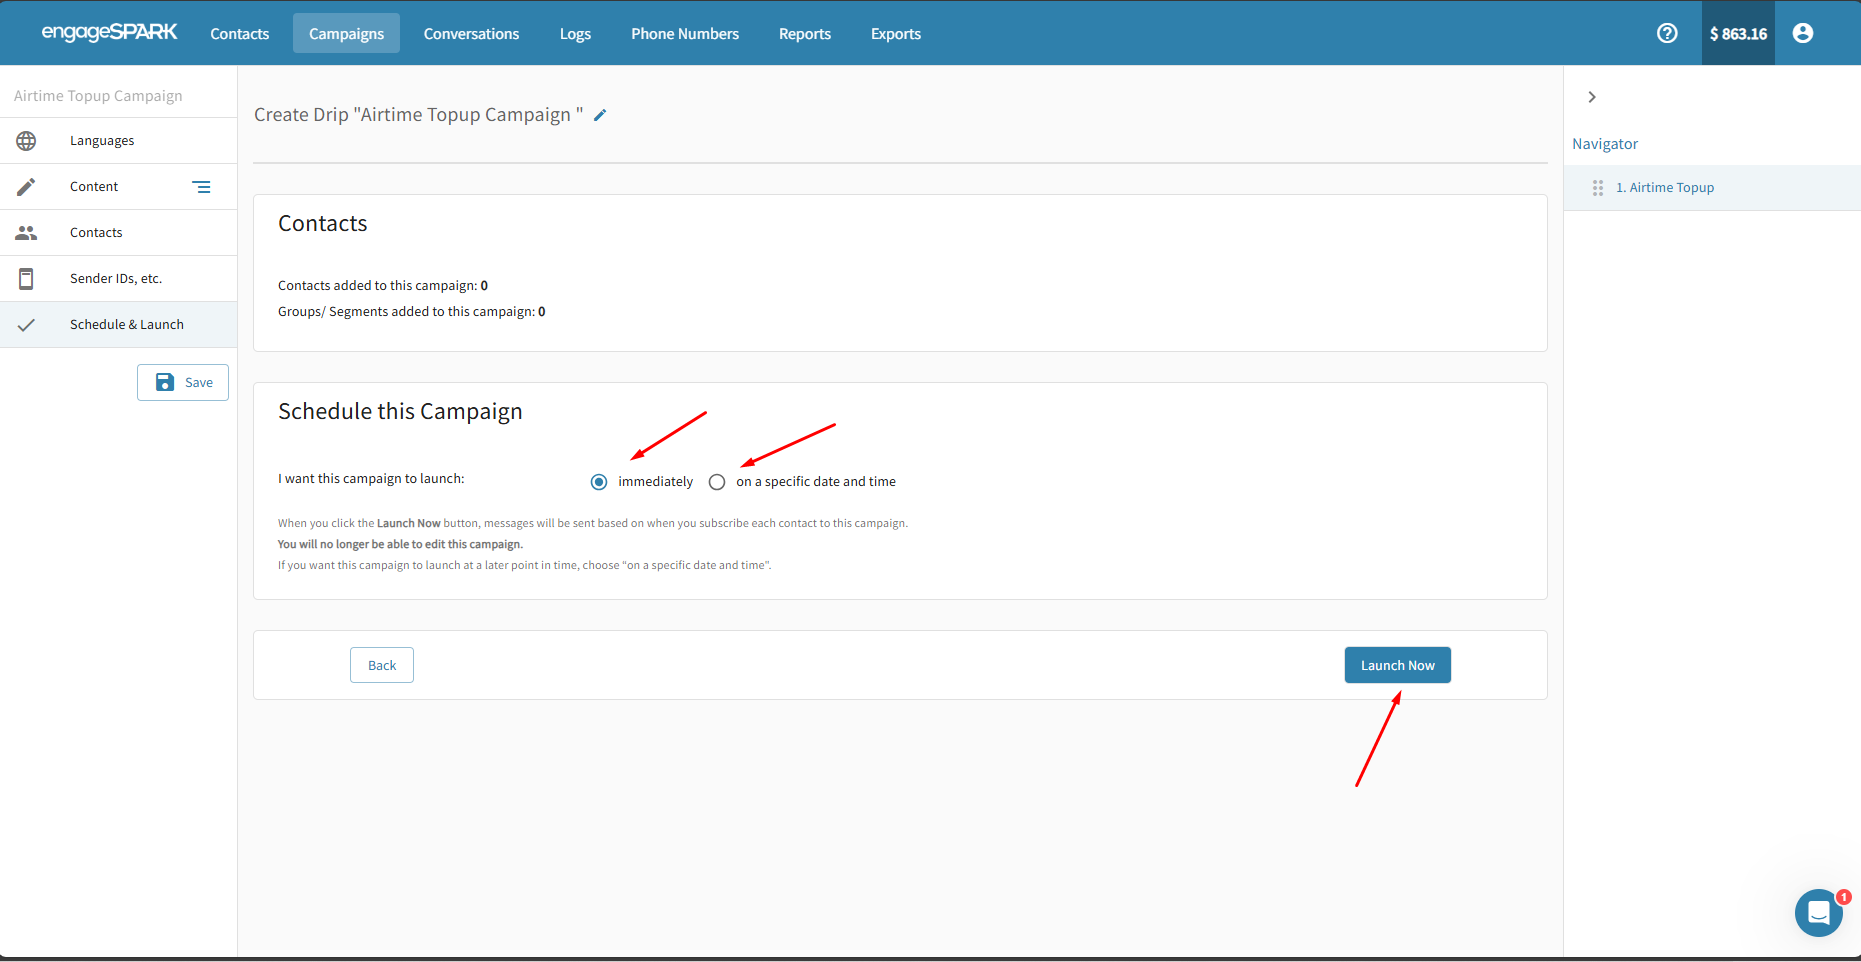The height and width of the screenshot is (962, 1861).
Task: Click the Languages globe icon
Action: click(27, 141)
